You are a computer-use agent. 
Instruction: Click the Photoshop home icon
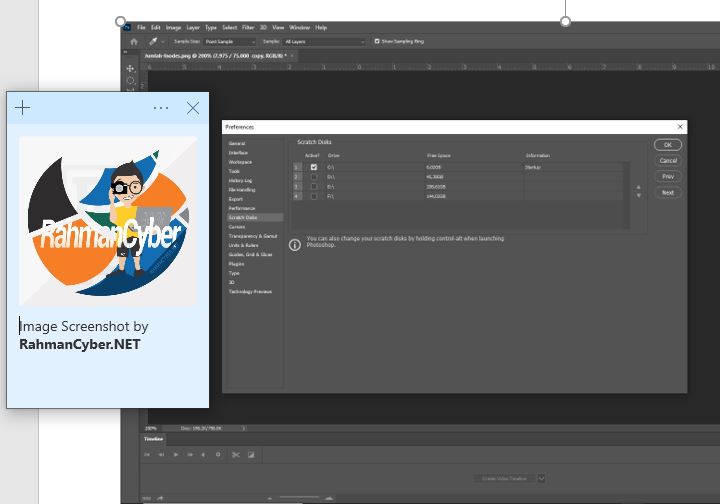tap(134, 42)
